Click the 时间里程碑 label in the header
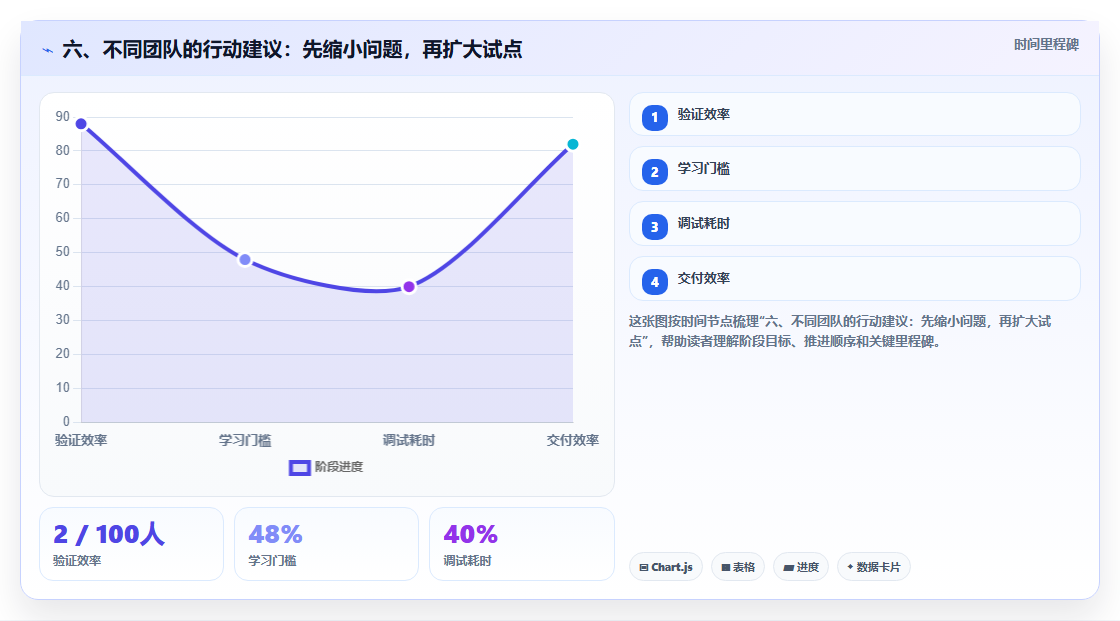The width and height of the screenshot is (1120, 621). tap(1046, 44)
